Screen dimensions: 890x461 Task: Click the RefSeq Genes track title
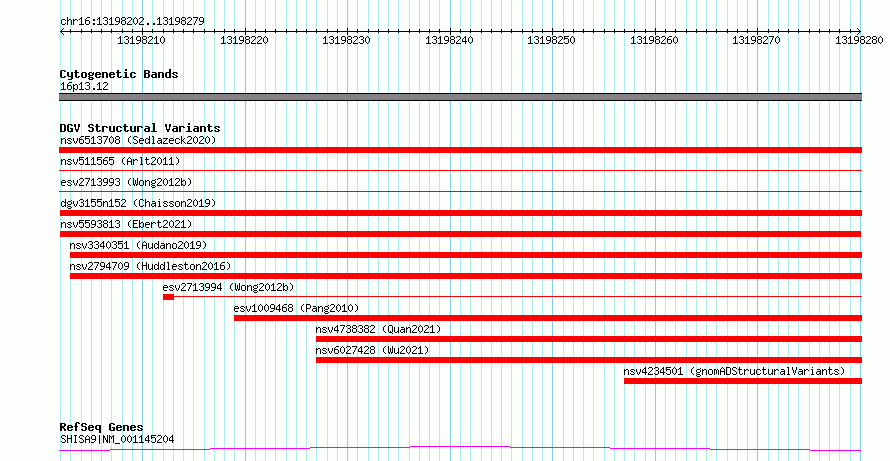102,428
